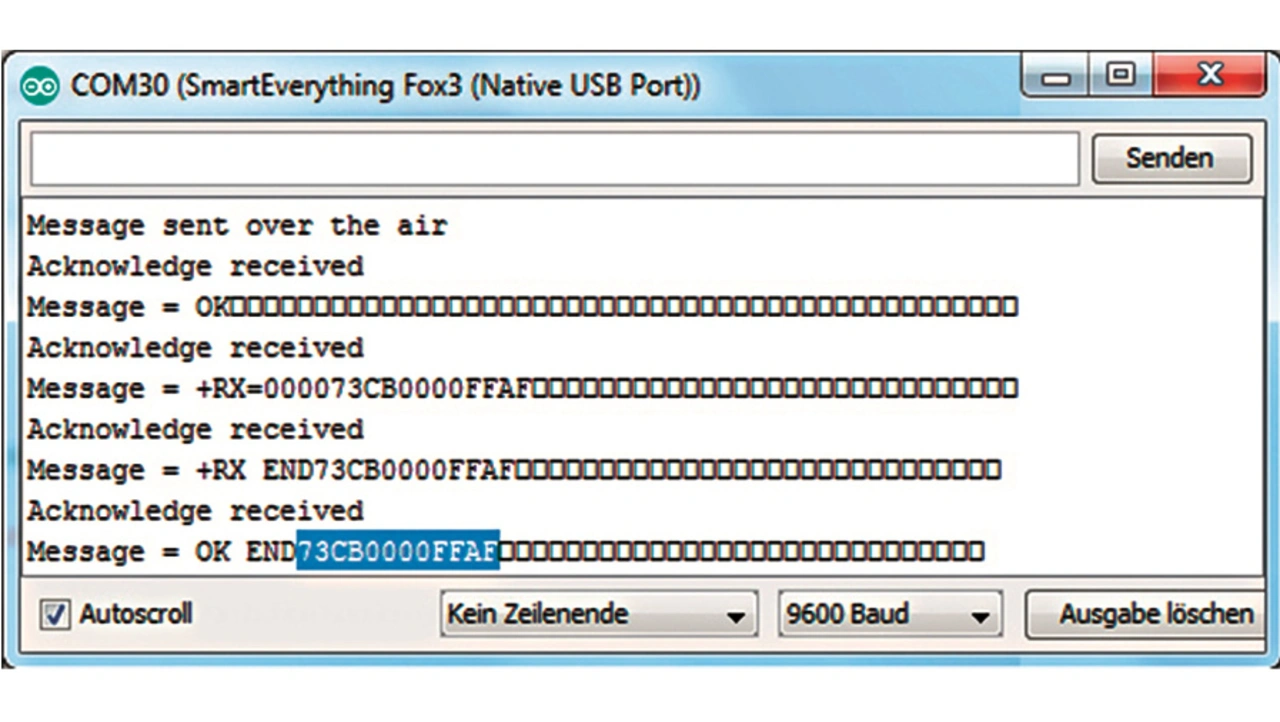Clear output with Ausgabe löschen button

click(1155, 614)
